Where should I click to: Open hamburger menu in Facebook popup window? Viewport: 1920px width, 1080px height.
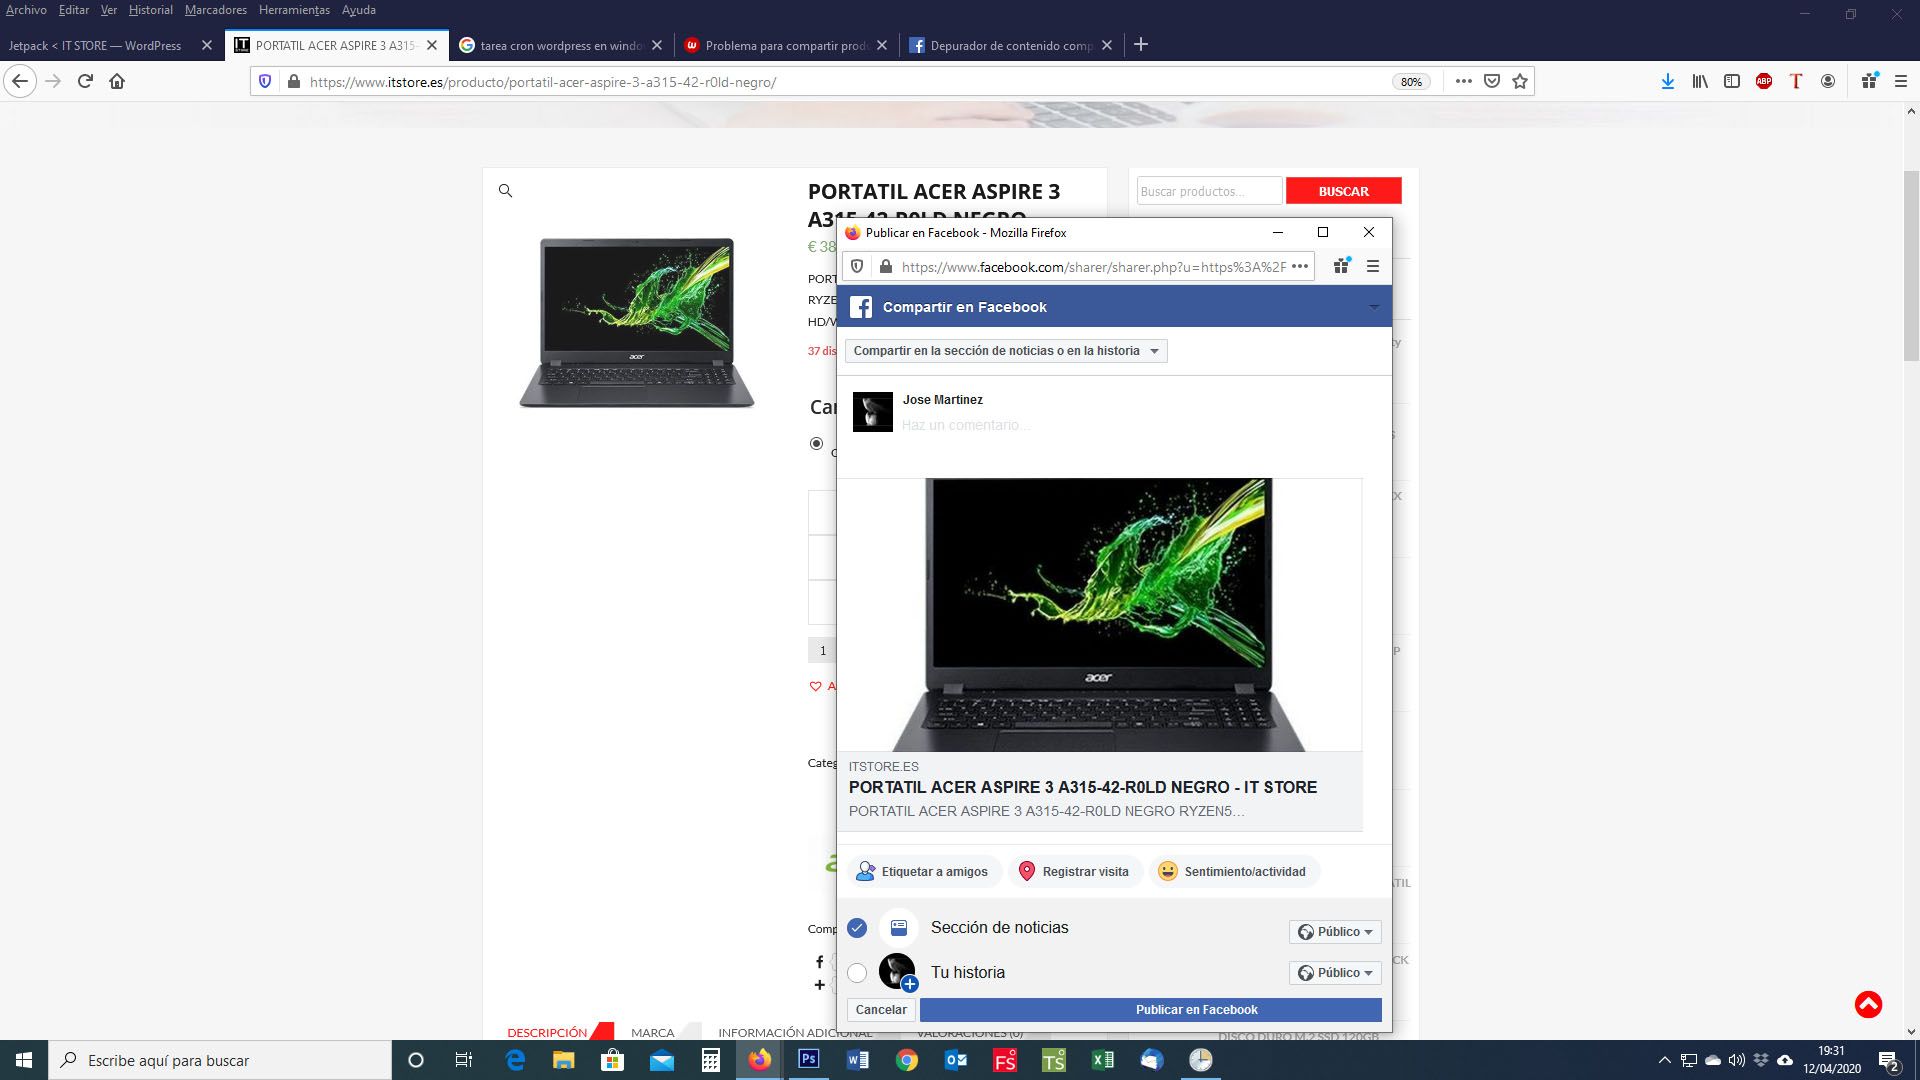1373,266
